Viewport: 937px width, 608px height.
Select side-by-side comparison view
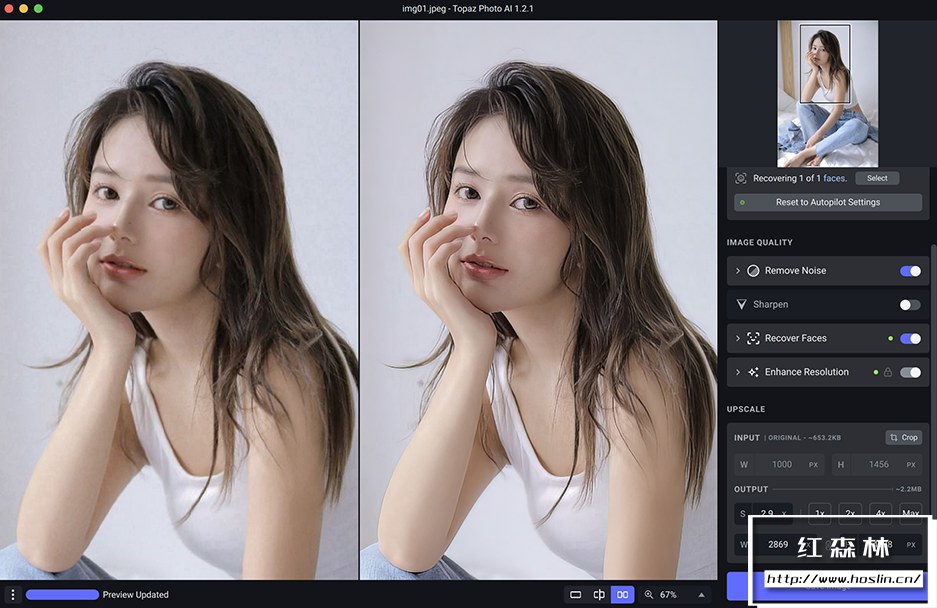click(x=622, y=594)
